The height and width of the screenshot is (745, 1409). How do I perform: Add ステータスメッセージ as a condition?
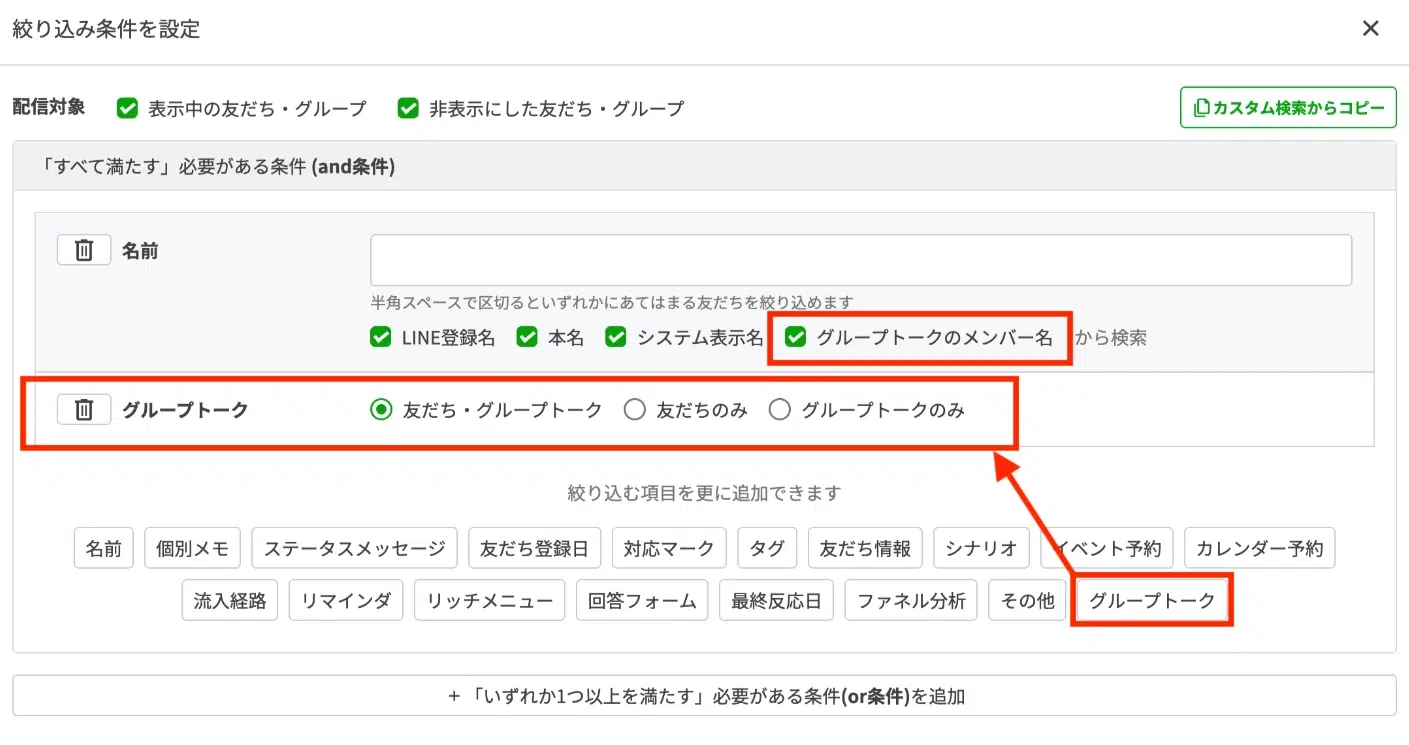(x=355, y=548)
